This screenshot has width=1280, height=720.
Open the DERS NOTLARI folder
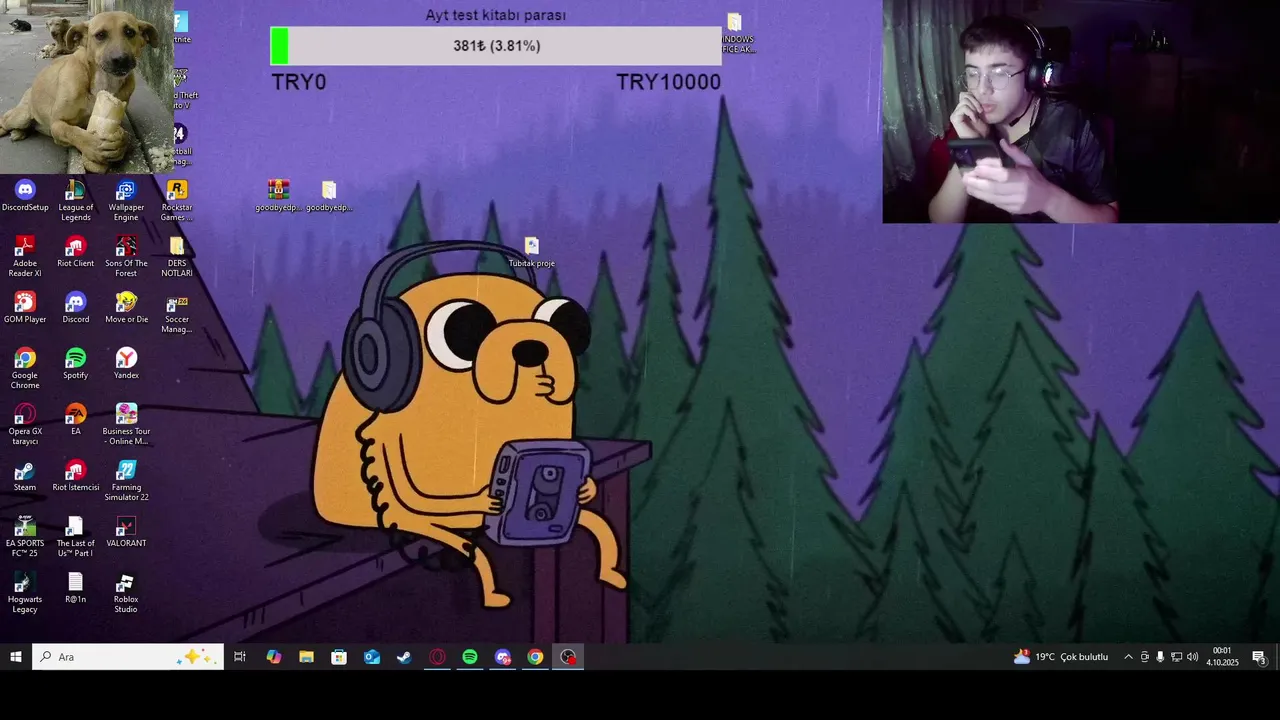pyautogui.click(x=176, y=256)
